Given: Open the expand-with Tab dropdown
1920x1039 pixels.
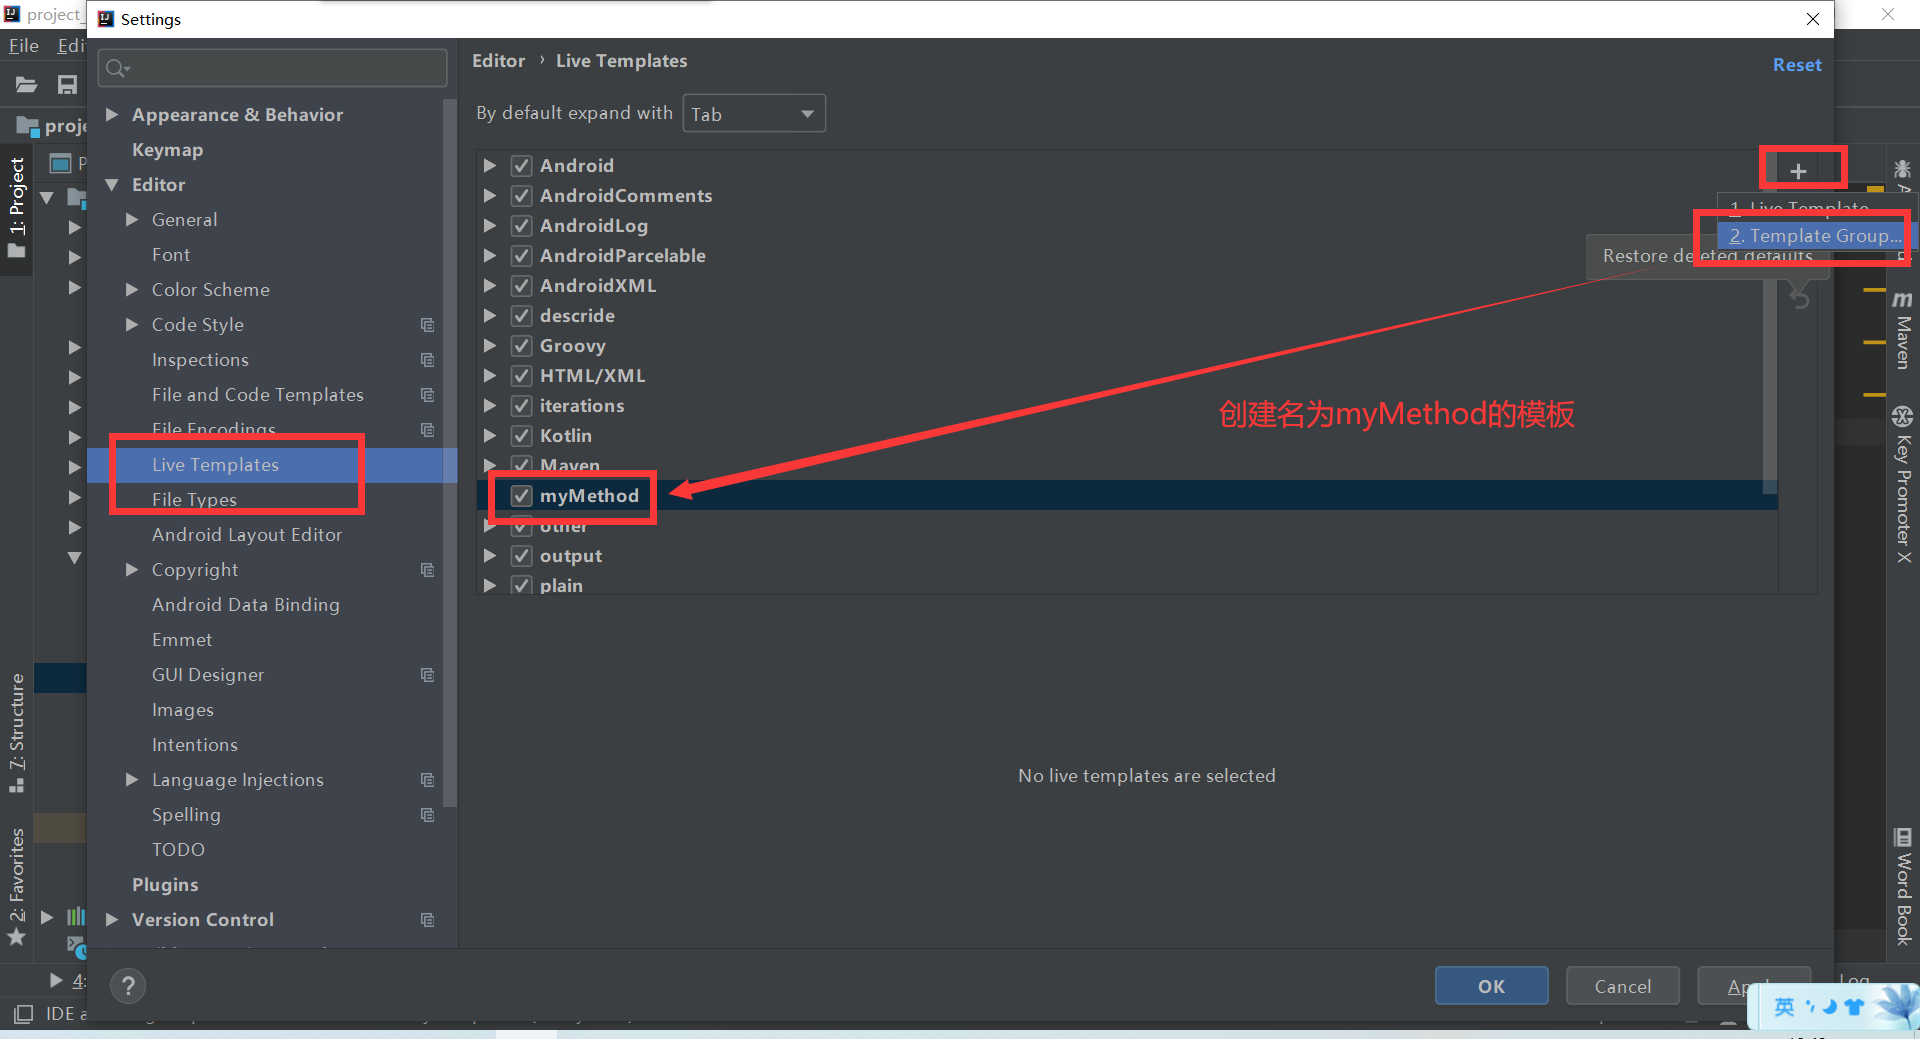Looking at the screenshot, I should pyautogui.click(x=754, y=114).
